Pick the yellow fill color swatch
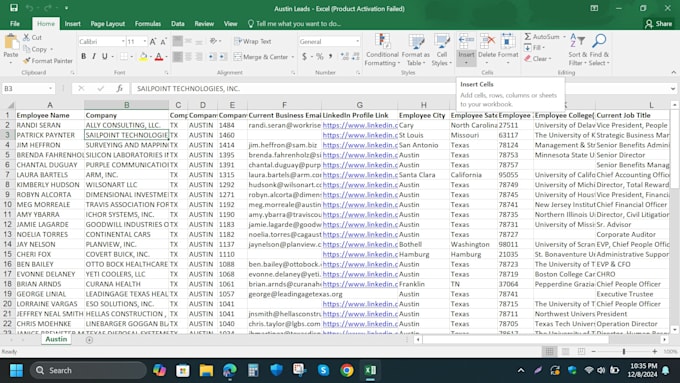 tap(143, 56)
